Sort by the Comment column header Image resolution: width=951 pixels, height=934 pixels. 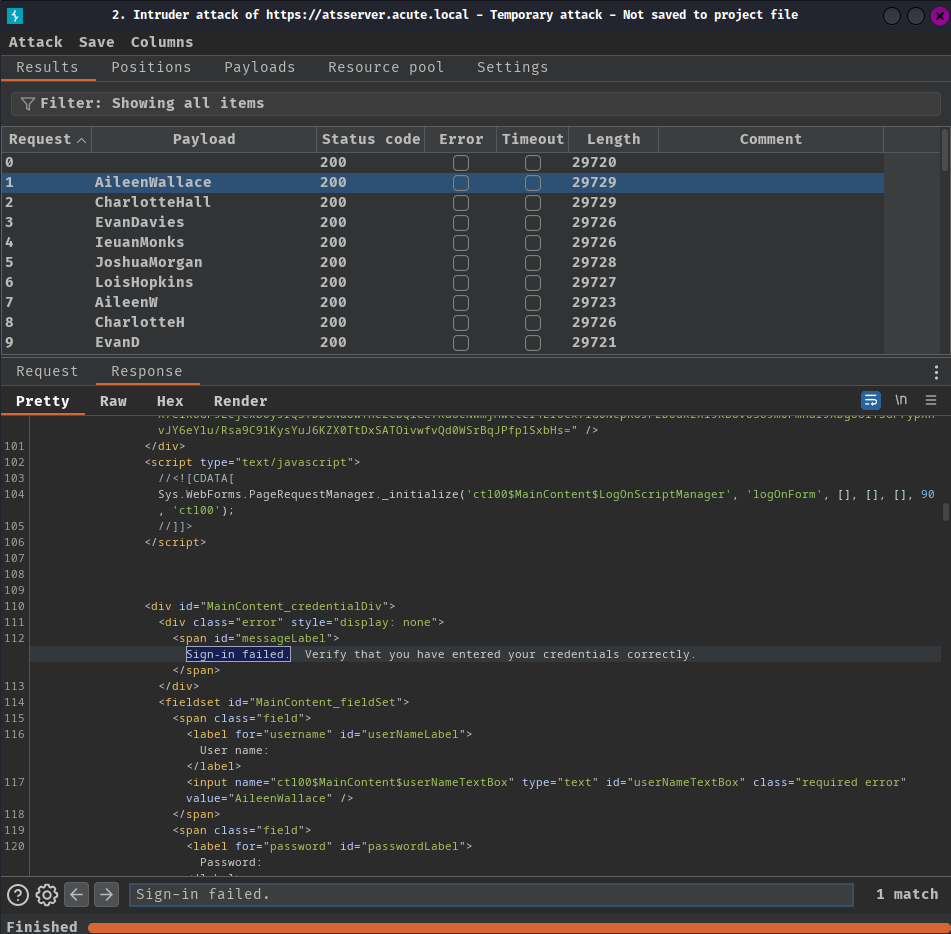(x=770, y=139)
